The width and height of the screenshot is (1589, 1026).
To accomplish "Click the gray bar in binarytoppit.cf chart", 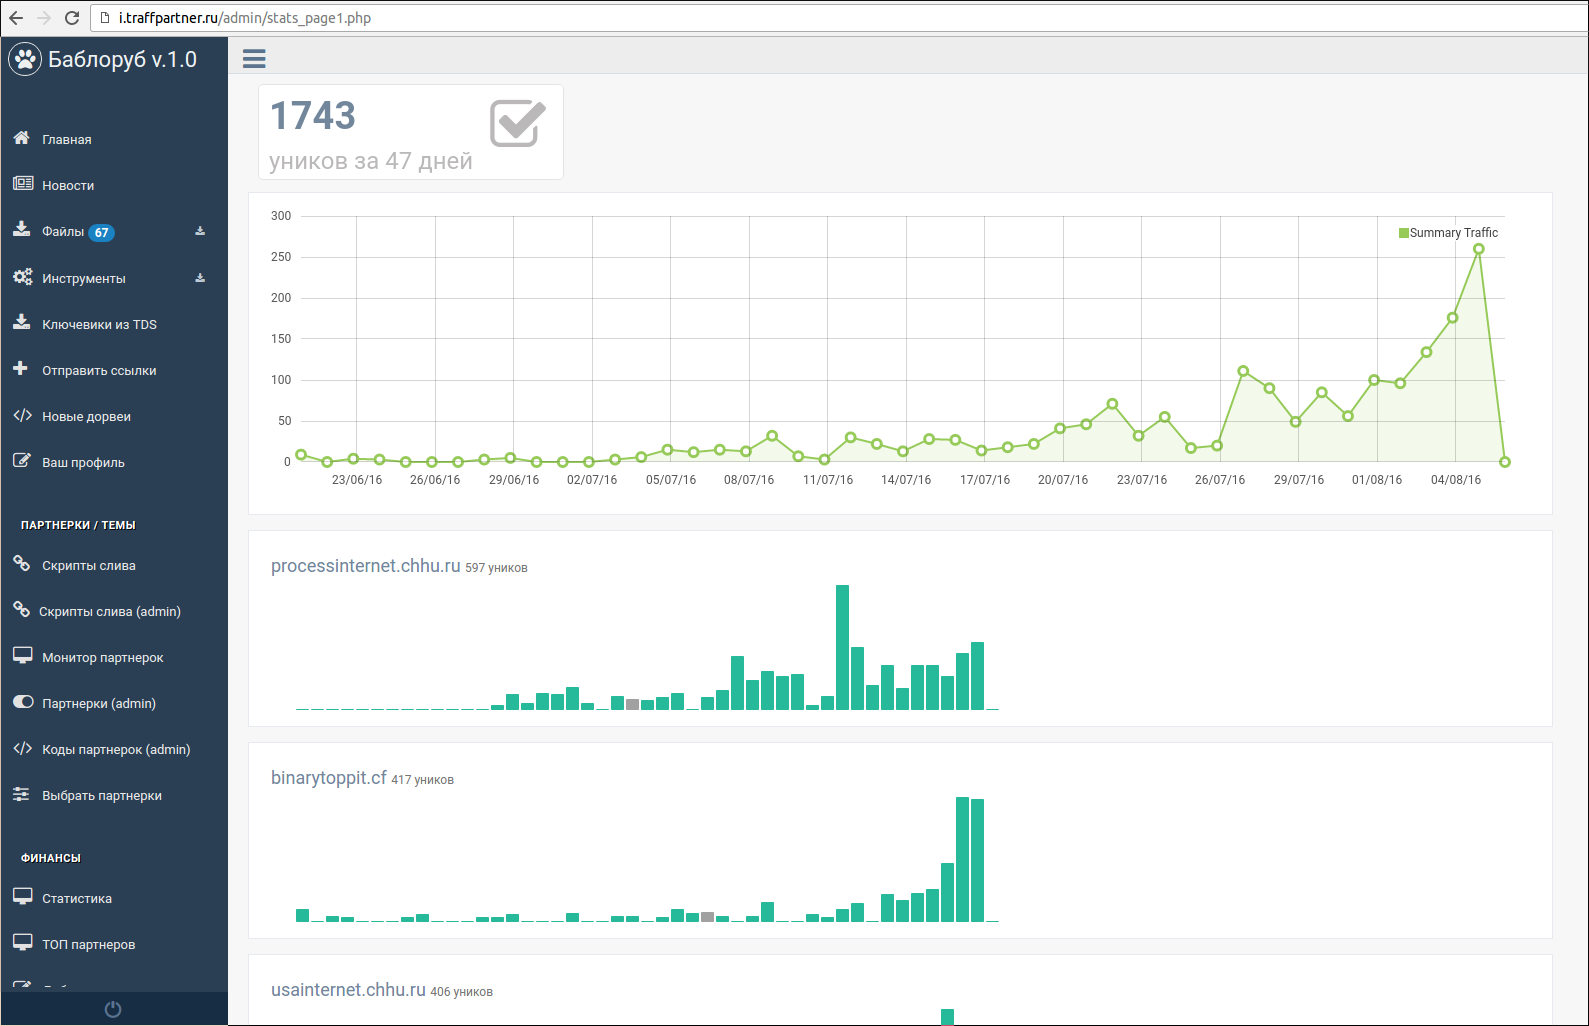I will coord(707,917).
